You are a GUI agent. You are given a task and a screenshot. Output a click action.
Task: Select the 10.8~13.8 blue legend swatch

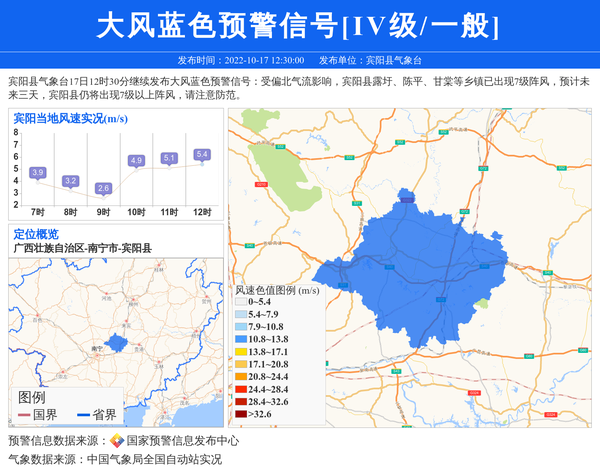click(241, 340)
